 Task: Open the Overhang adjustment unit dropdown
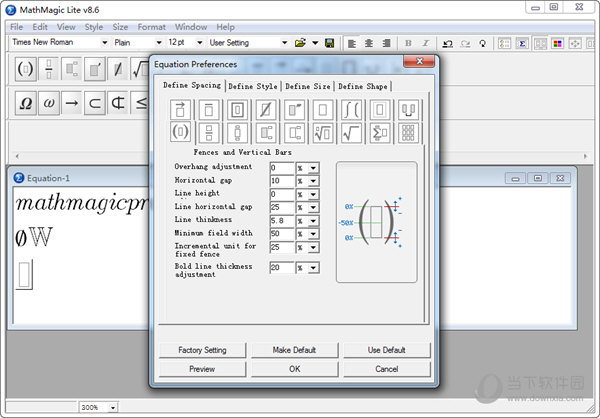click(313, 168)
